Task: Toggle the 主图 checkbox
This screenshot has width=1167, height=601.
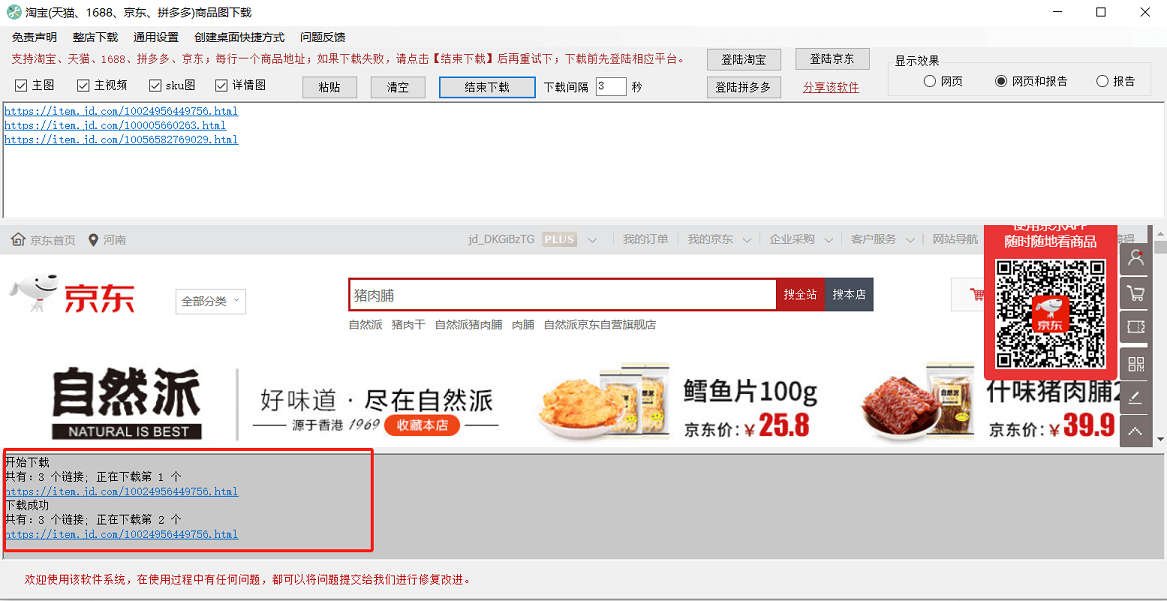Action: point(21,86)
